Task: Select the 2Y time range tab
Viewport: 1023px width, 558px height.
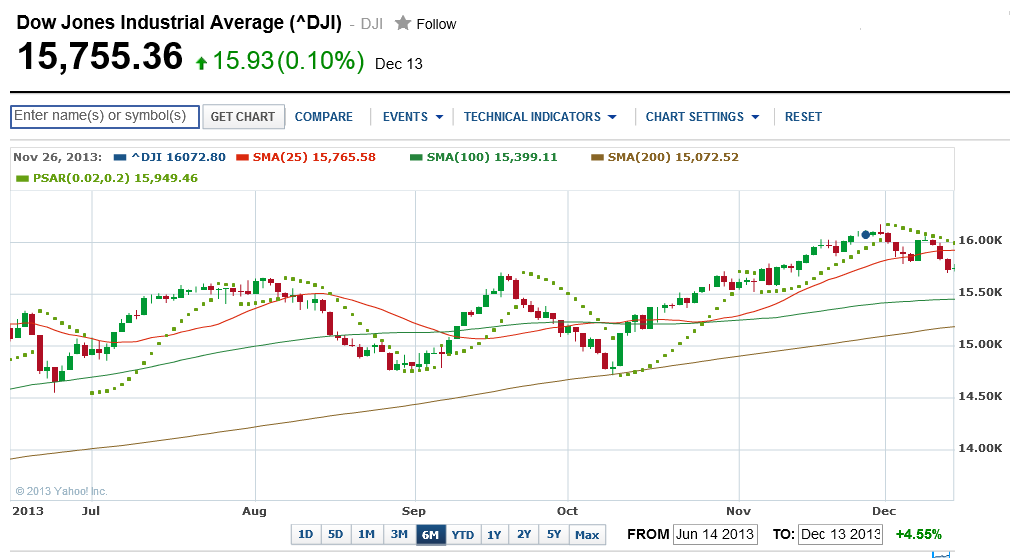Action: pyautogui.click(x=524, y=535)
